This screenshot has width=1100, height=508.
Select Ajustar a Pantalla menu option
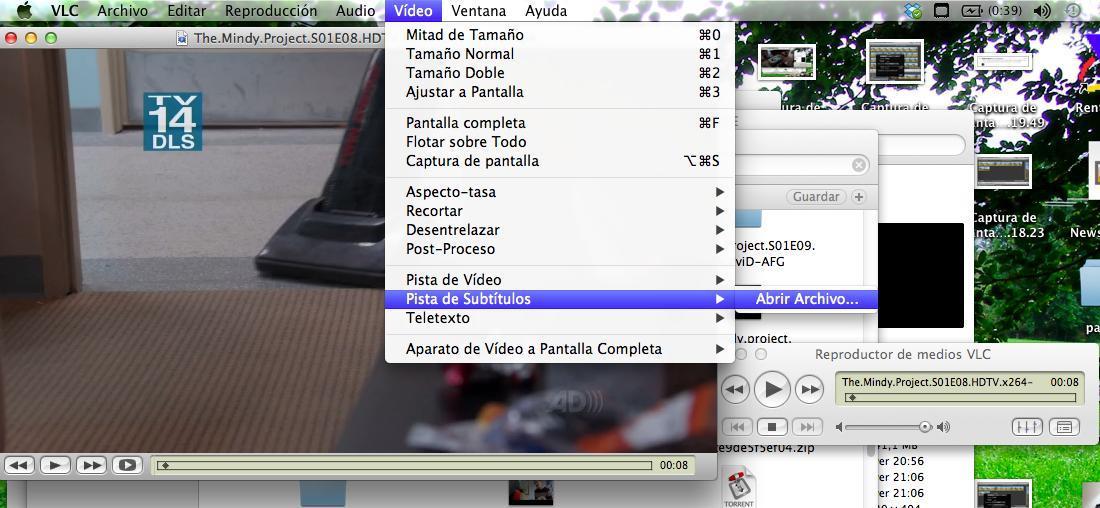coord(464,92)
